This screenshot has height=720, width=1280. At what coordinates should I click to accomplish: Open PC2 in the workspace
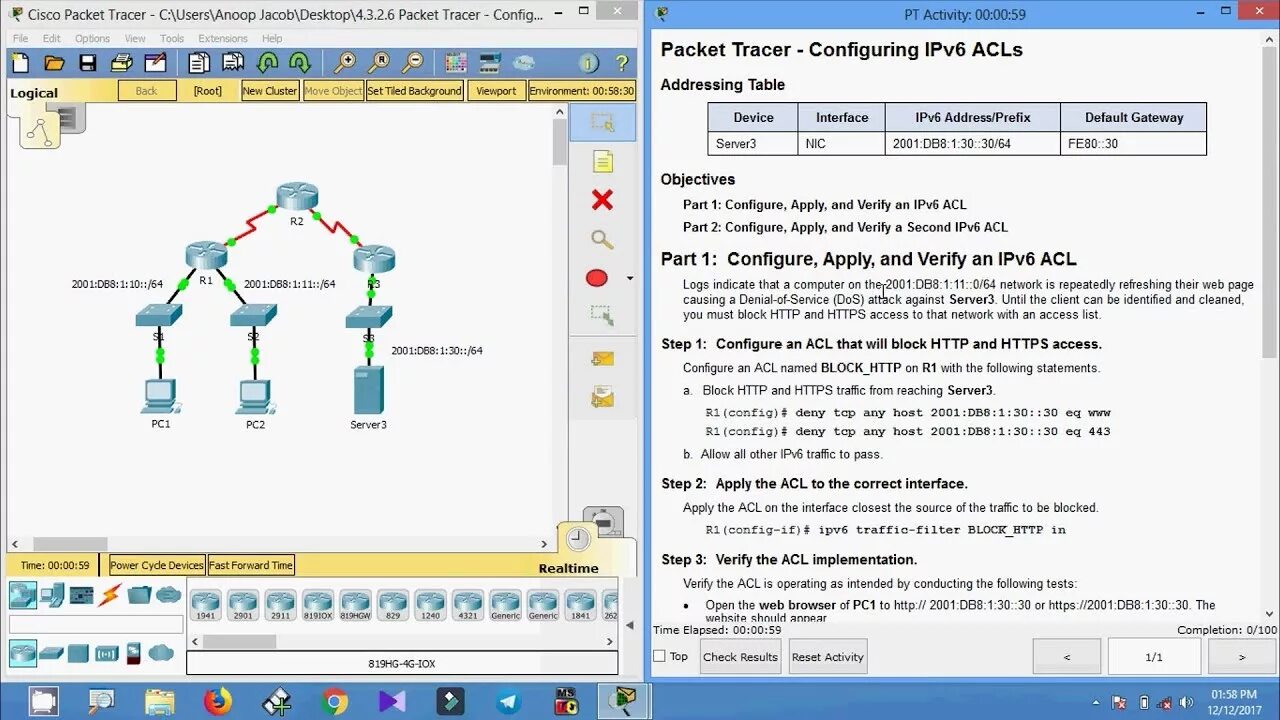[x=255, y=398]
